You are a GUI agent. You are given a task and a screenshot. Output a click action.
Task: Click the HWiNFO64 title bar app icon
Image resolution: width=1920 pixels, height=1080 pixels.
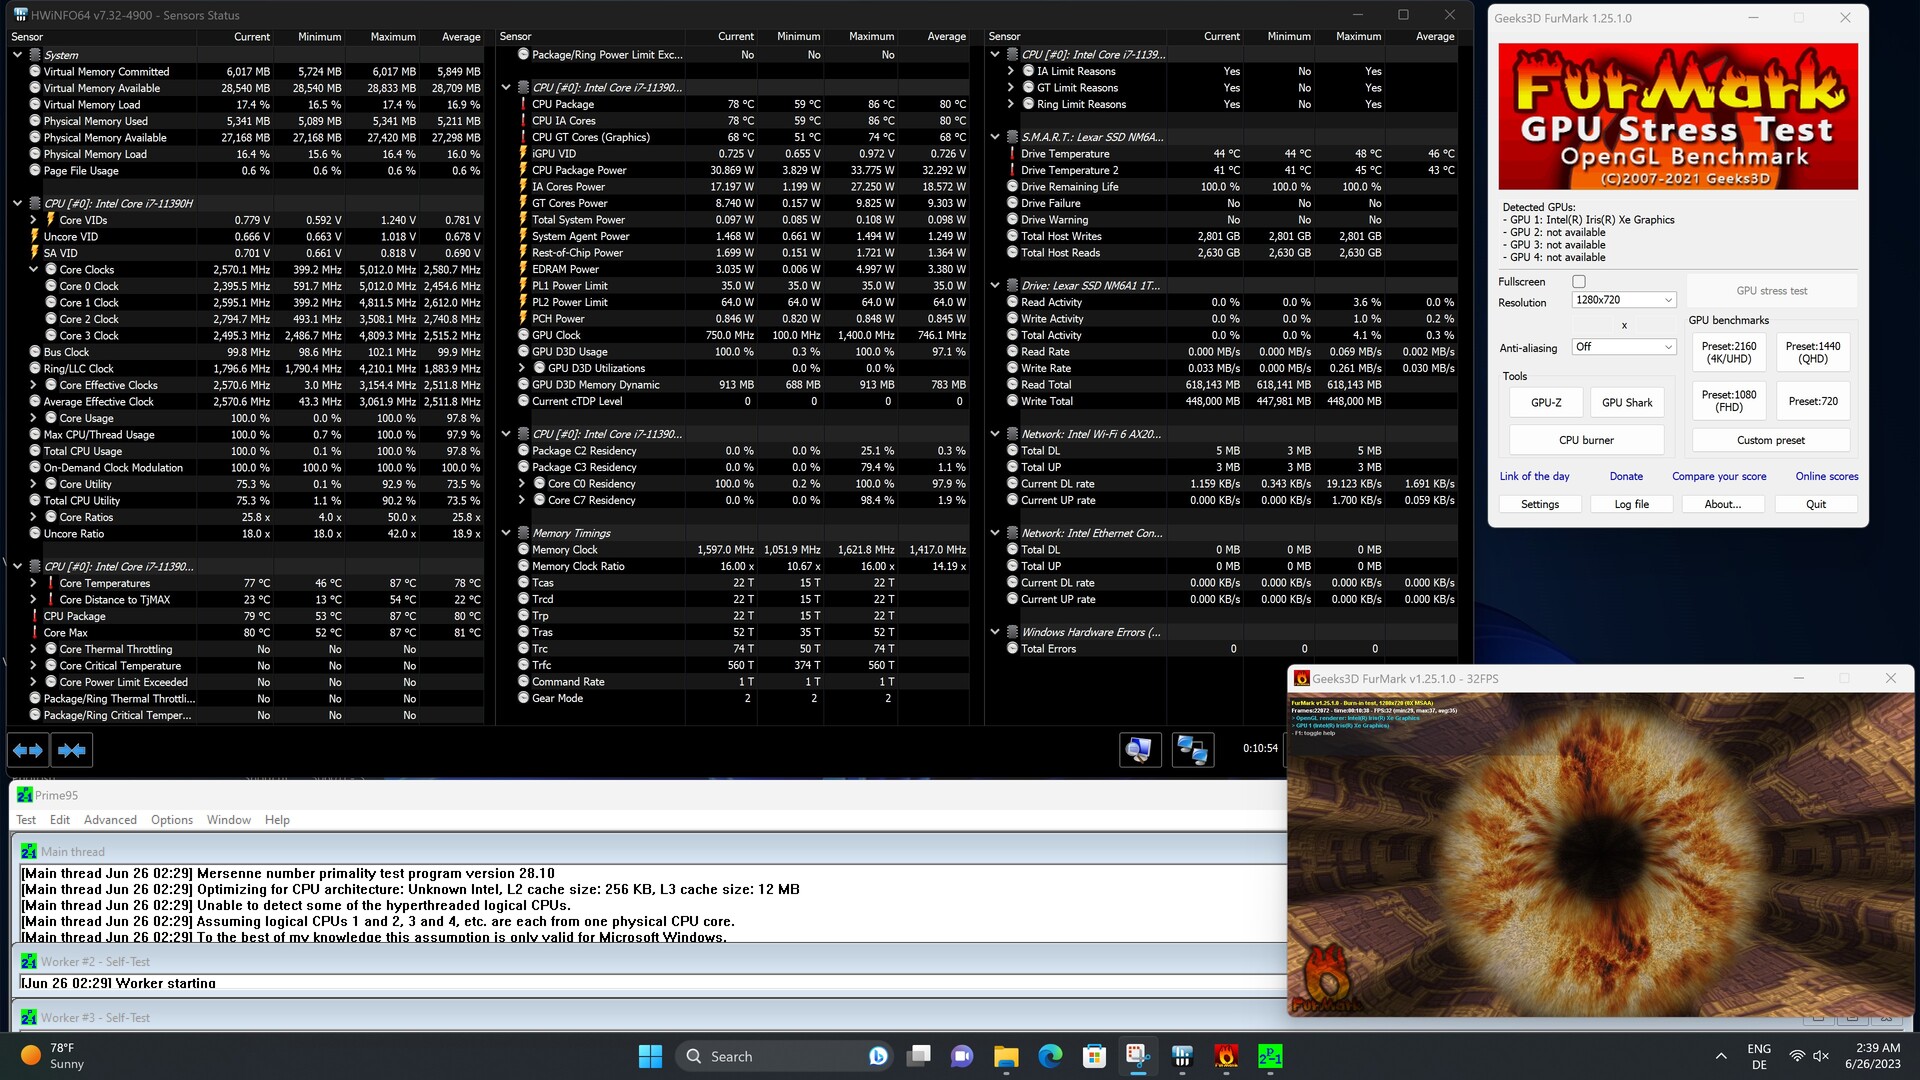(20, 15)
